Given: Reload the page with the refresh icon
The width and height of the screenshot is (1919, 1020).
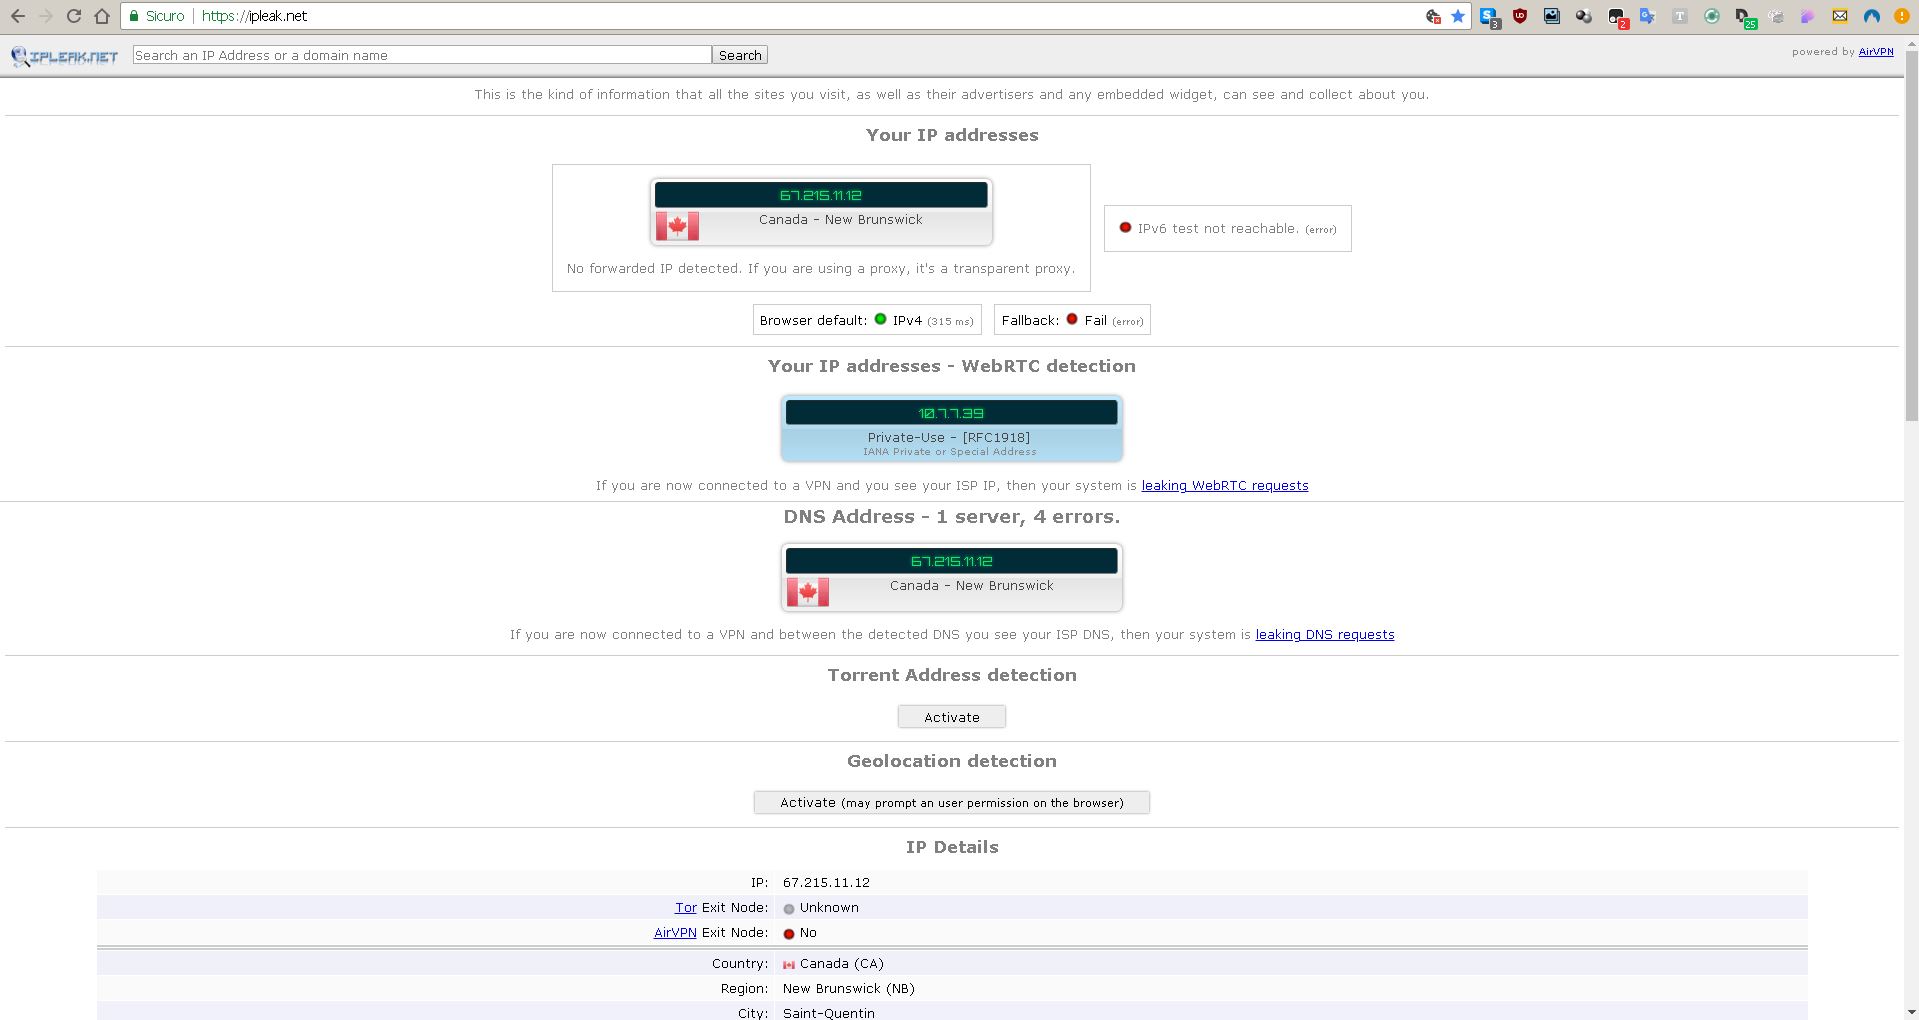Looking at the screenshot, I should (74, 16).
